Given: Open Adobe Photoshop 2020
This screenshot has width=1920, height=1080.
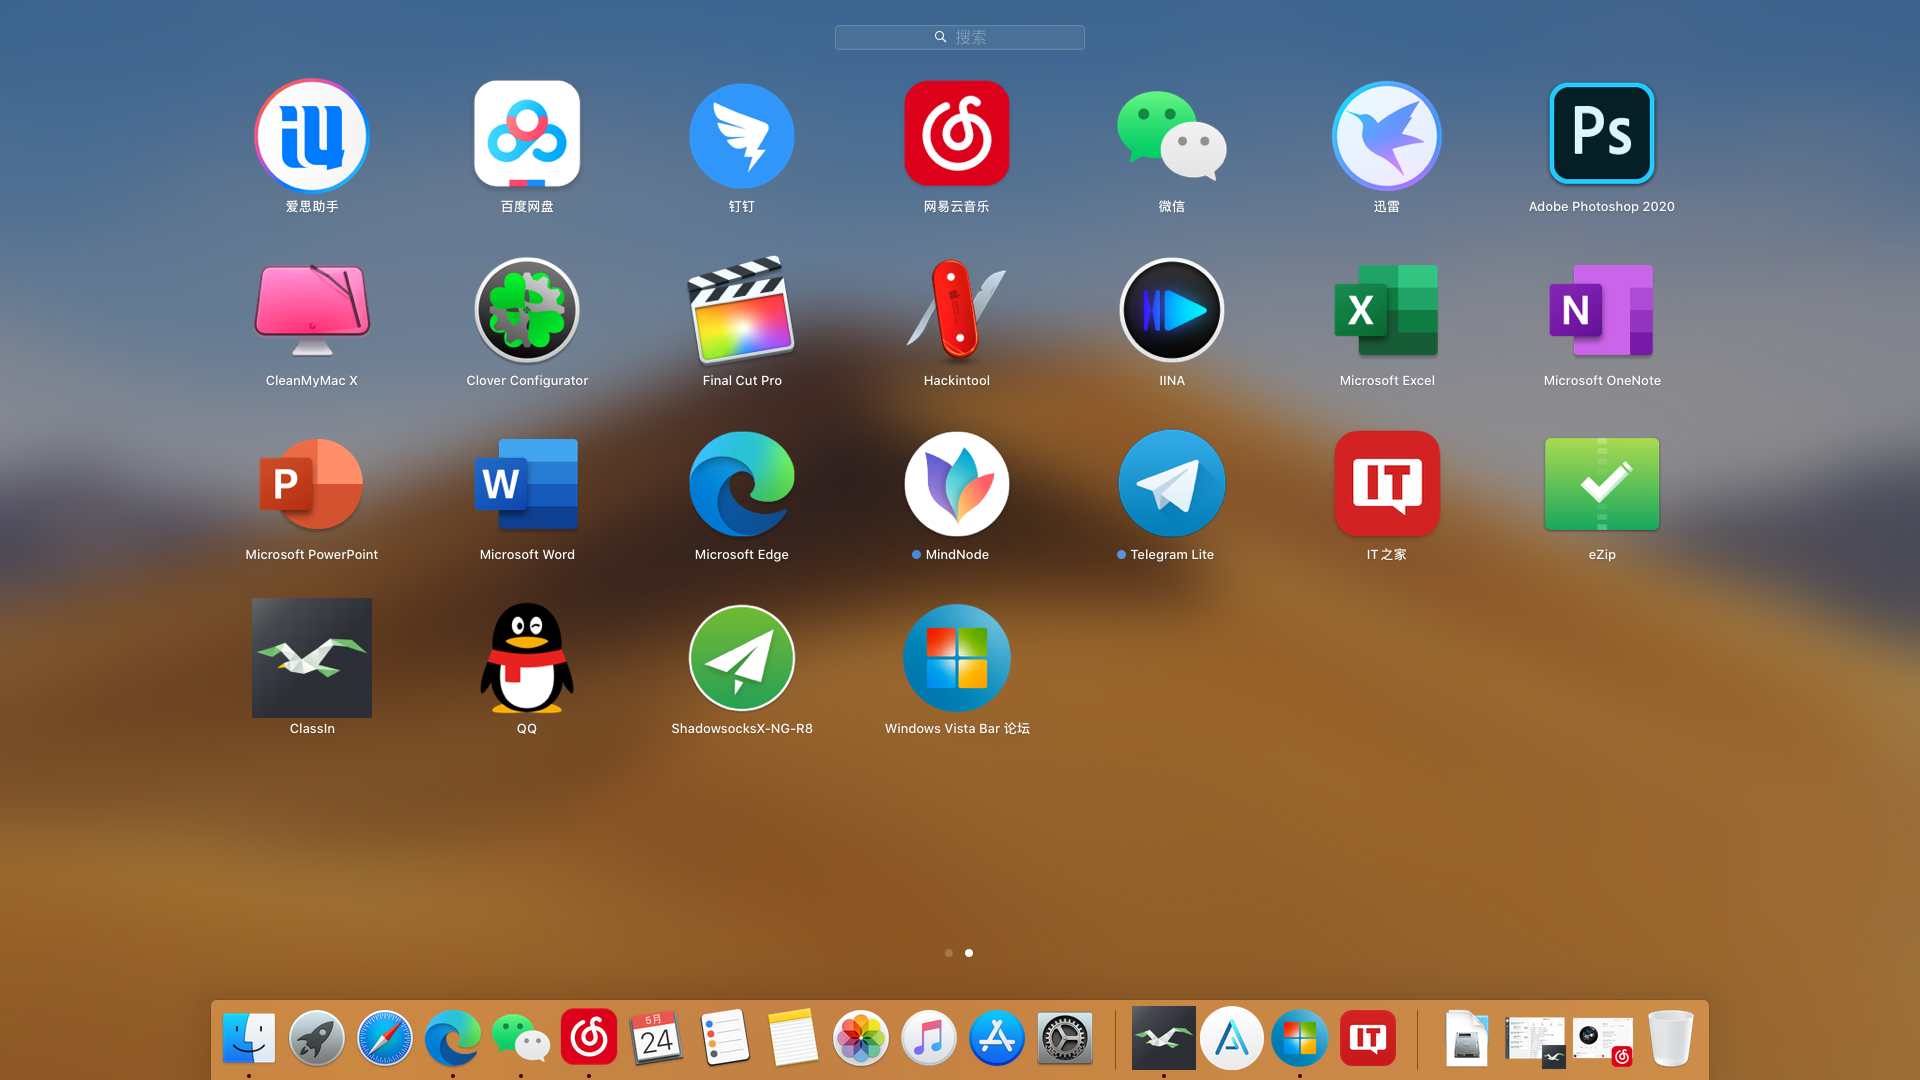Looking at the screenshot, I should coord(1602,134).
